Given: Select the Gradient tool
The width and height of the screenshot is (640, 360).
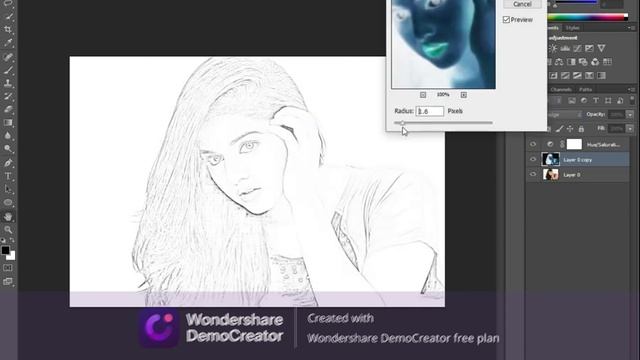Looking at the screenshot, I should point(9,122).
